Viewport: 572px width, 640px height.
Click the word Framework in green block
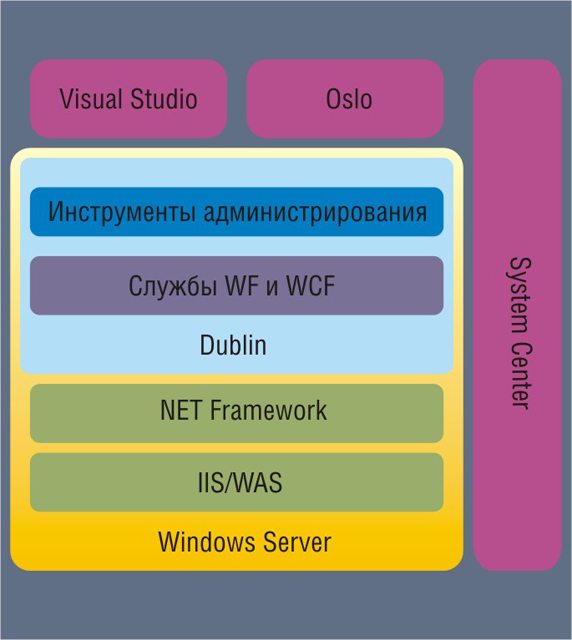[x=268, y=410]
